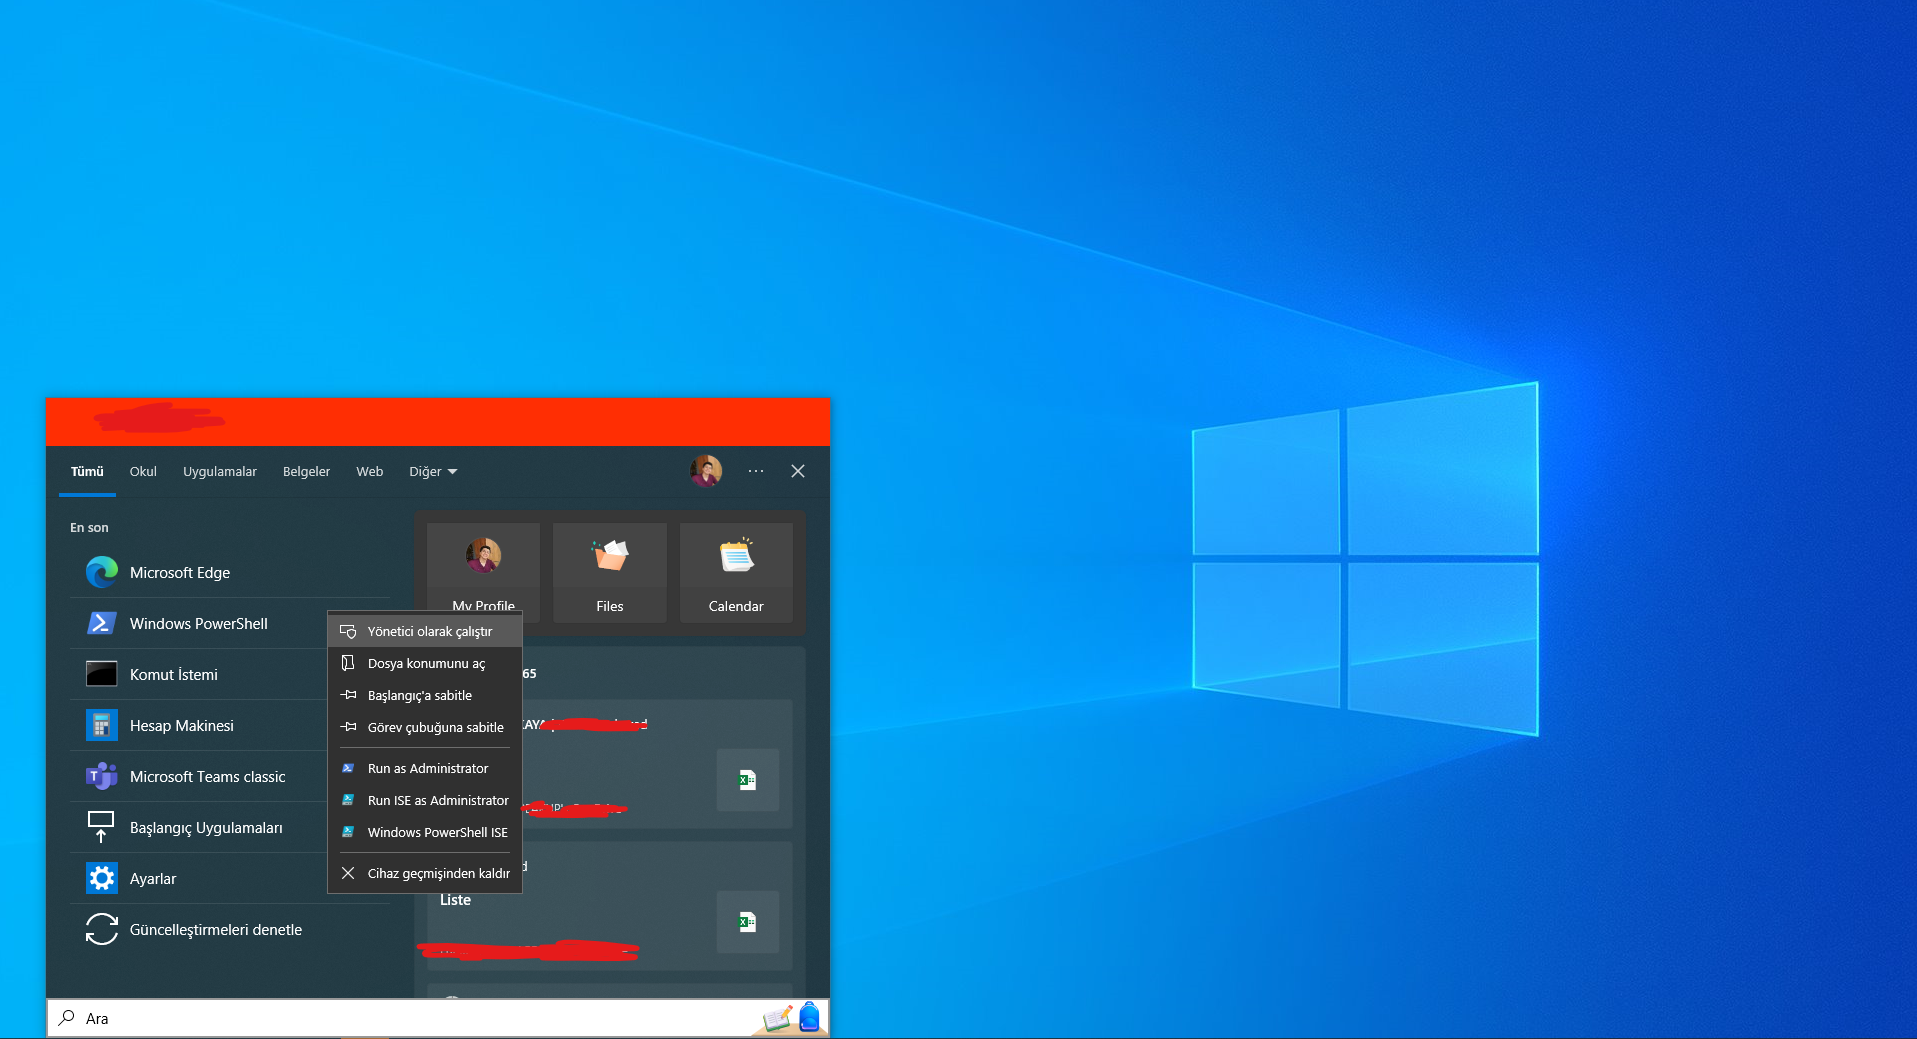
Task: Open Komut İstemi command prompt
Action: click(173, 675)
